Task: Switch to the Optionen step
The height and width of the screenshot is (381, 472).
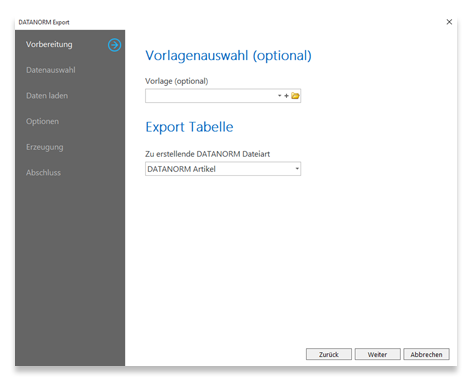Action: (42, 121)
